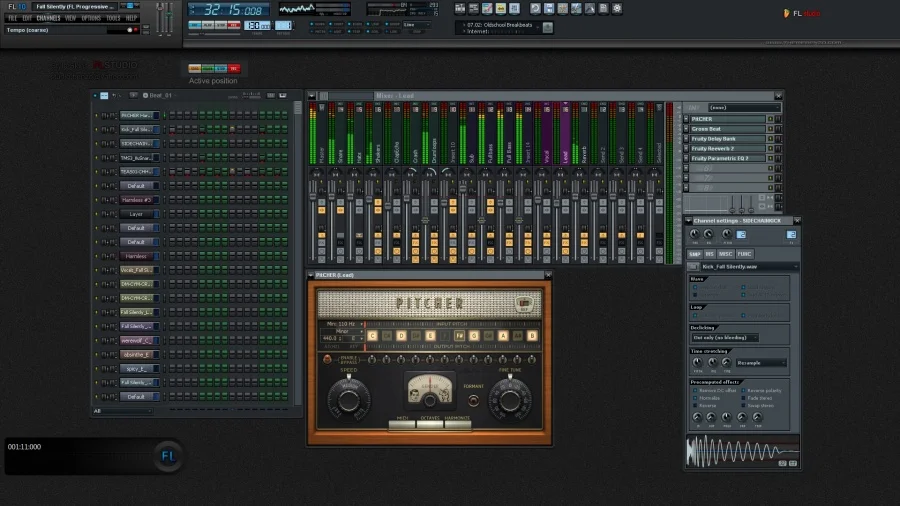Open the HELP menu
This screenshot has width=900, height=506.
pos(131,18)
